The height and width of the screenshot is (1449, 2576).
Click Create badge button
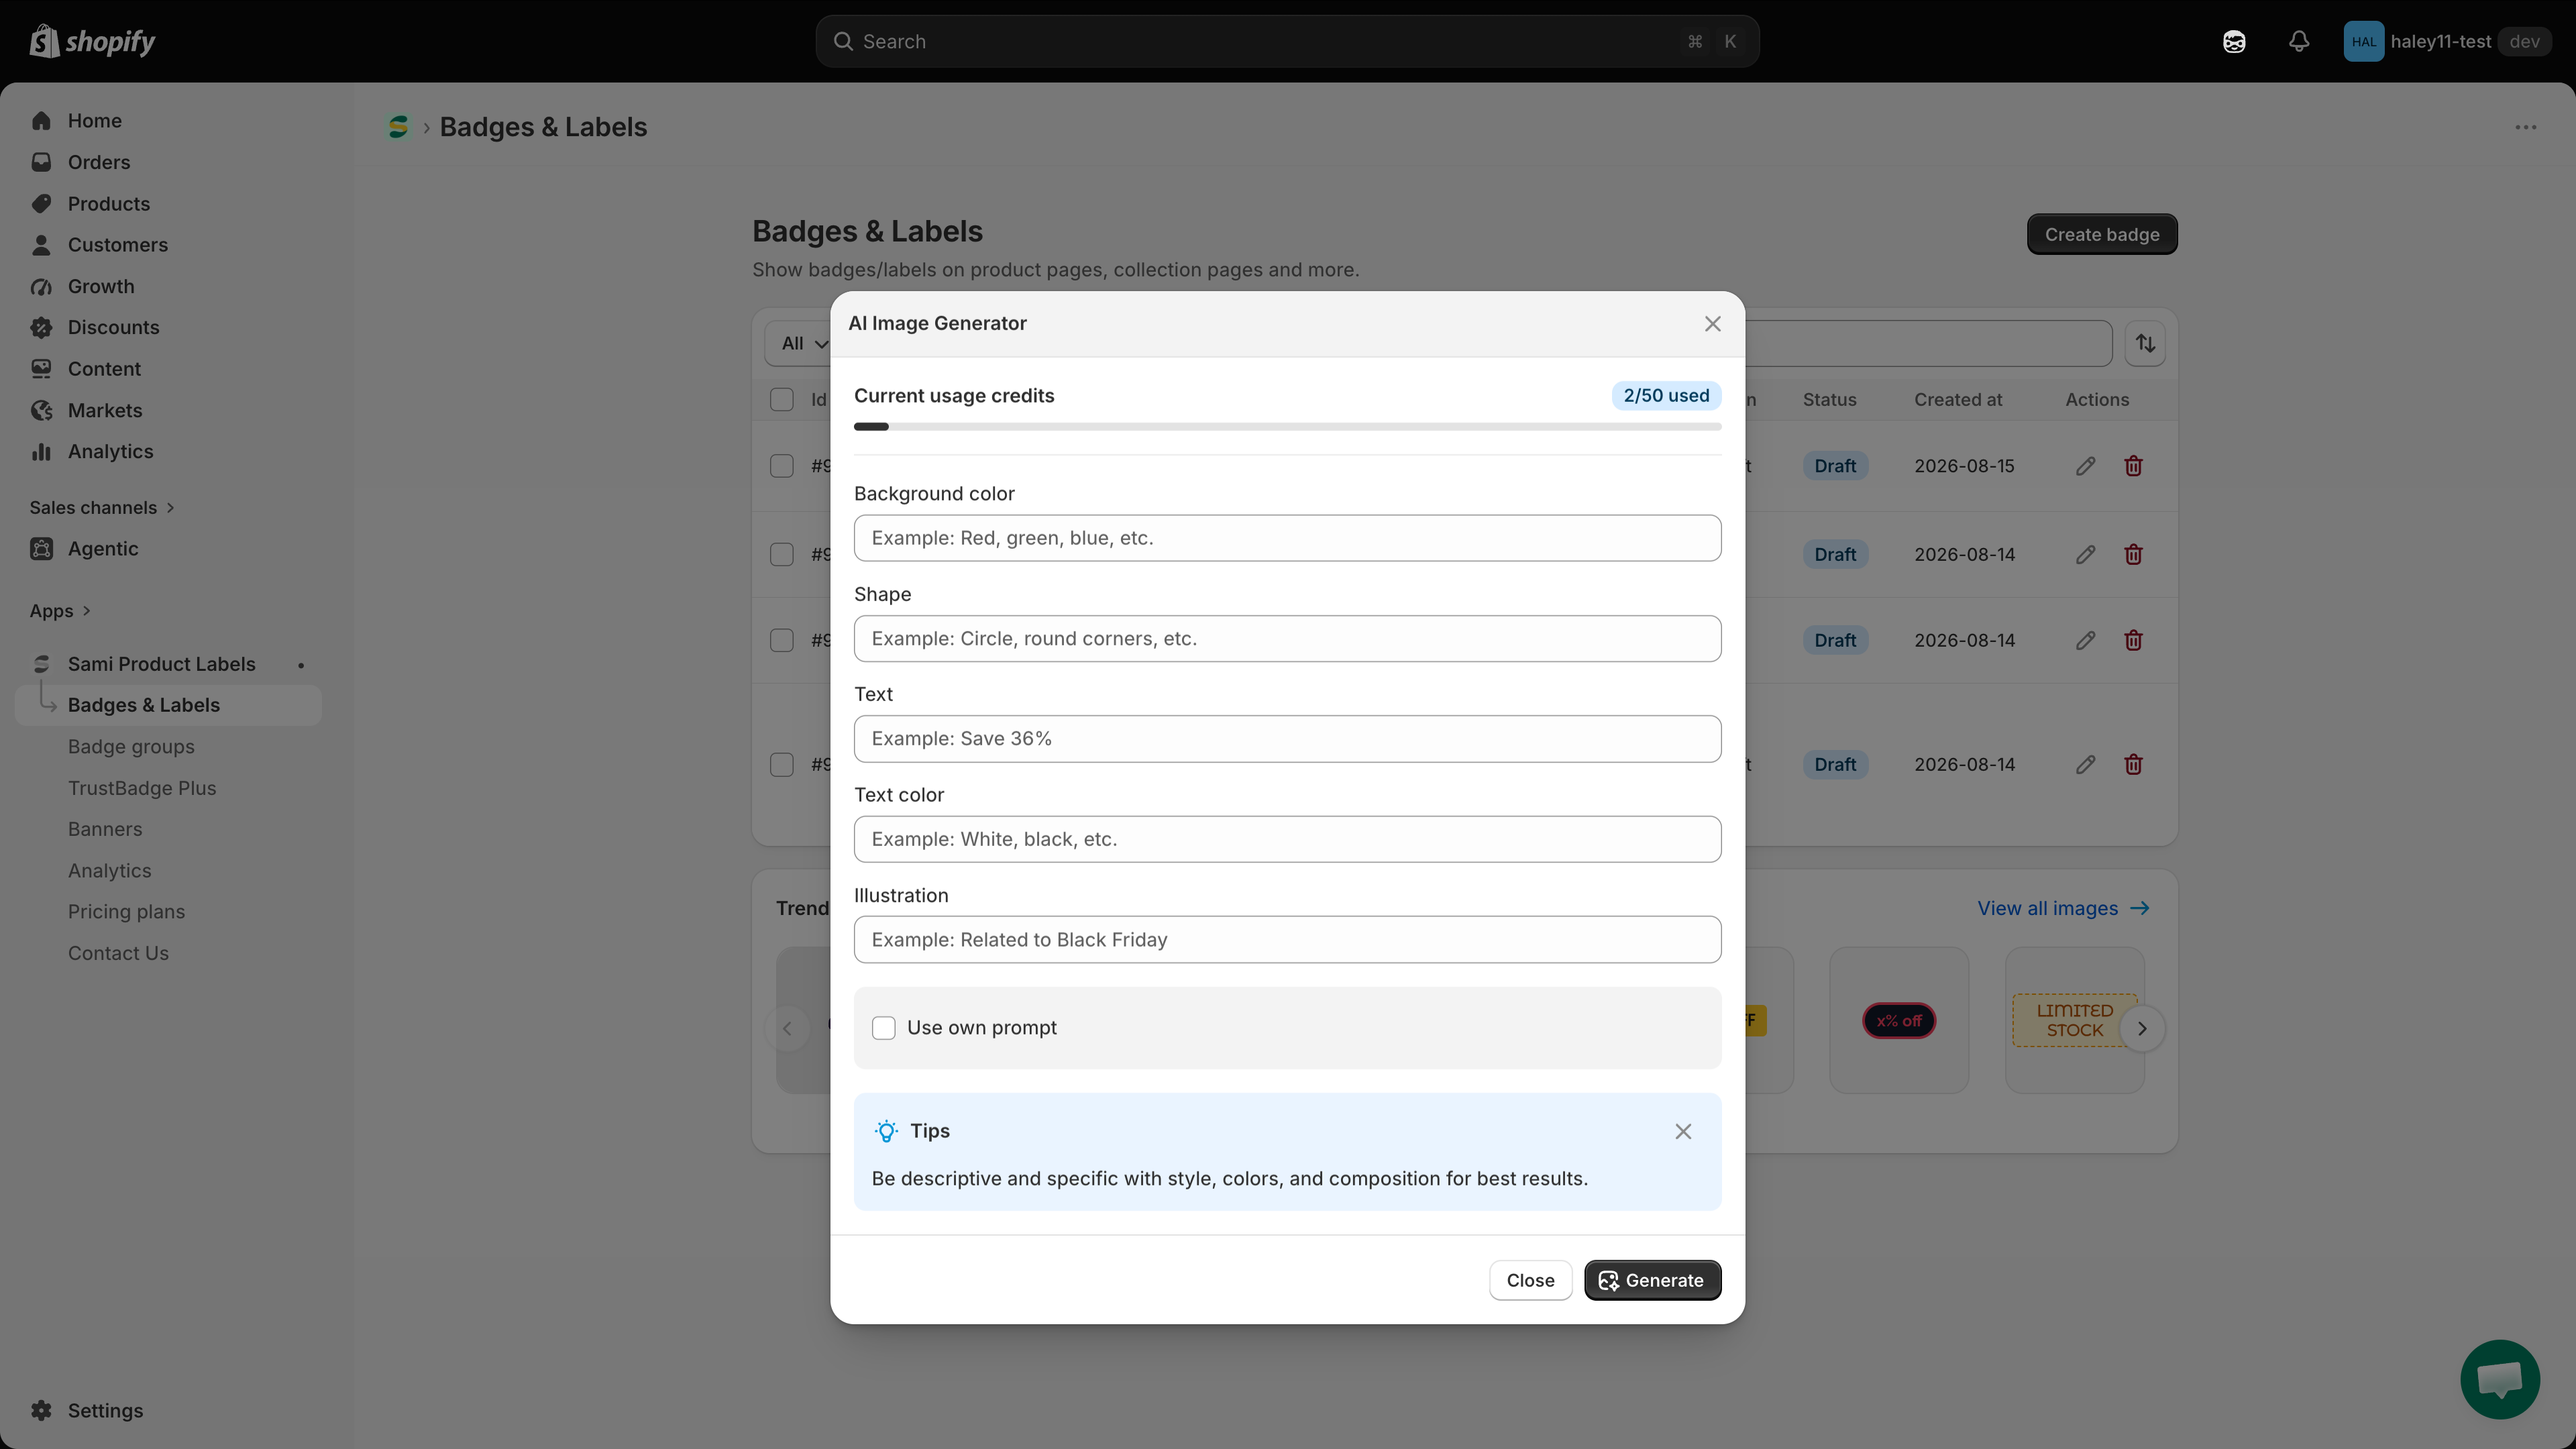[2101, 234]
